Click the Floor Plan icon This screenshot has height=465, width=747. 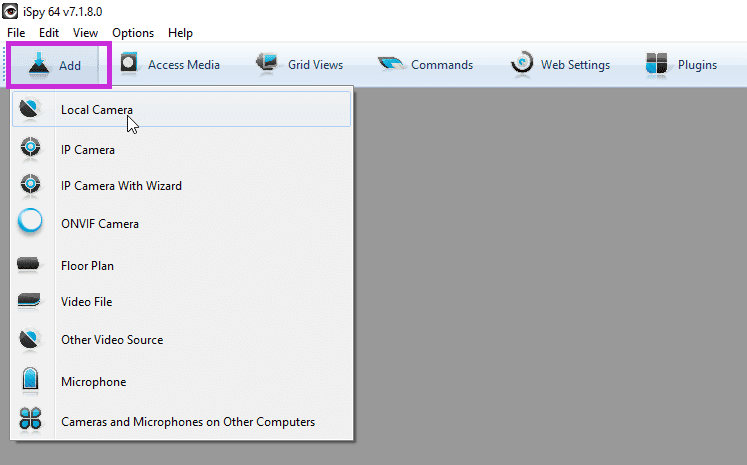[x=28, y=264]
